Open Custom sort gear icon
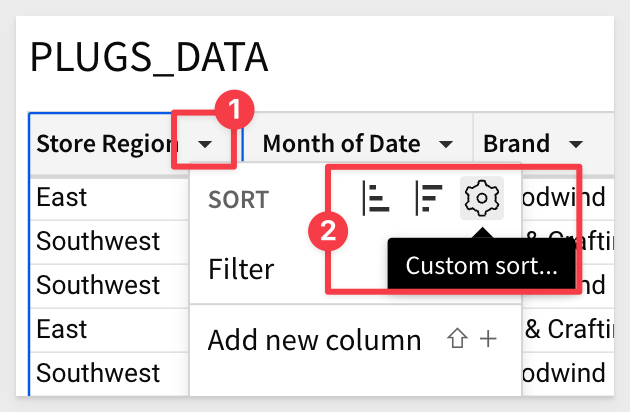Image resolution: width=630 pixels, height=412 pixels. pyautogui.click(x=482, y=198)
